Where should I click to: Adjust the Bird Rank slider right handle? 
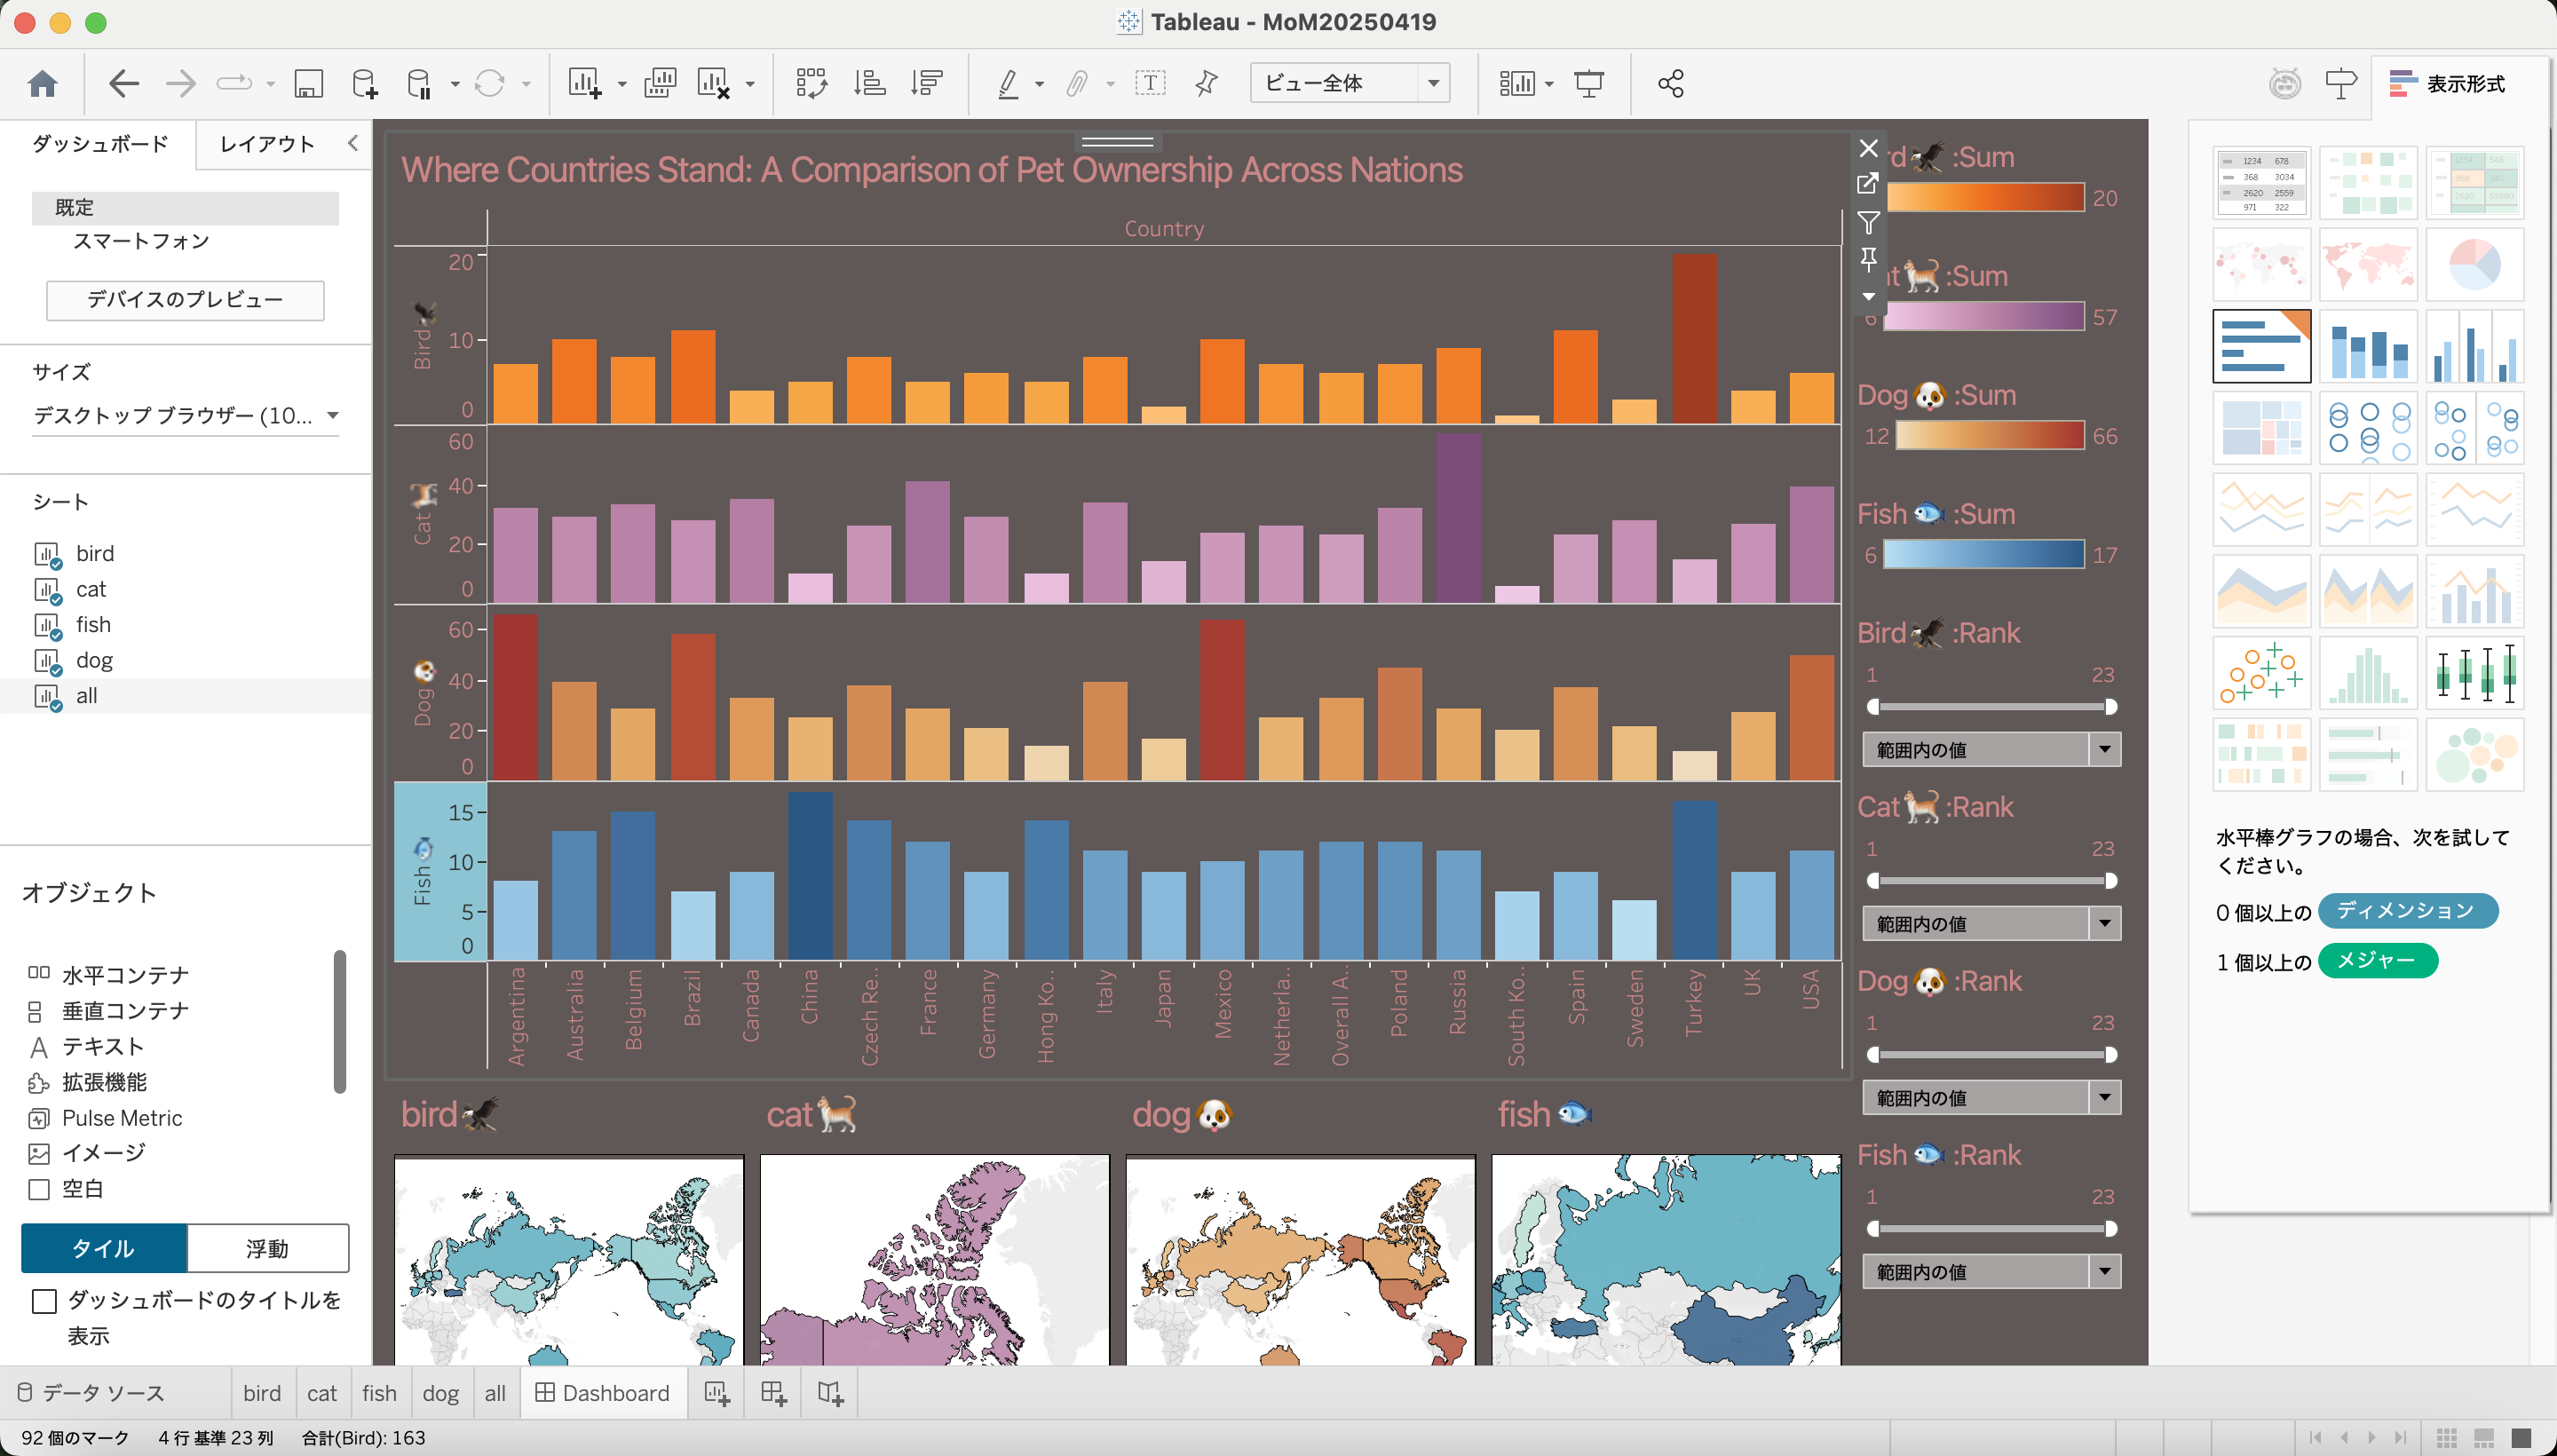[2111, 707]
